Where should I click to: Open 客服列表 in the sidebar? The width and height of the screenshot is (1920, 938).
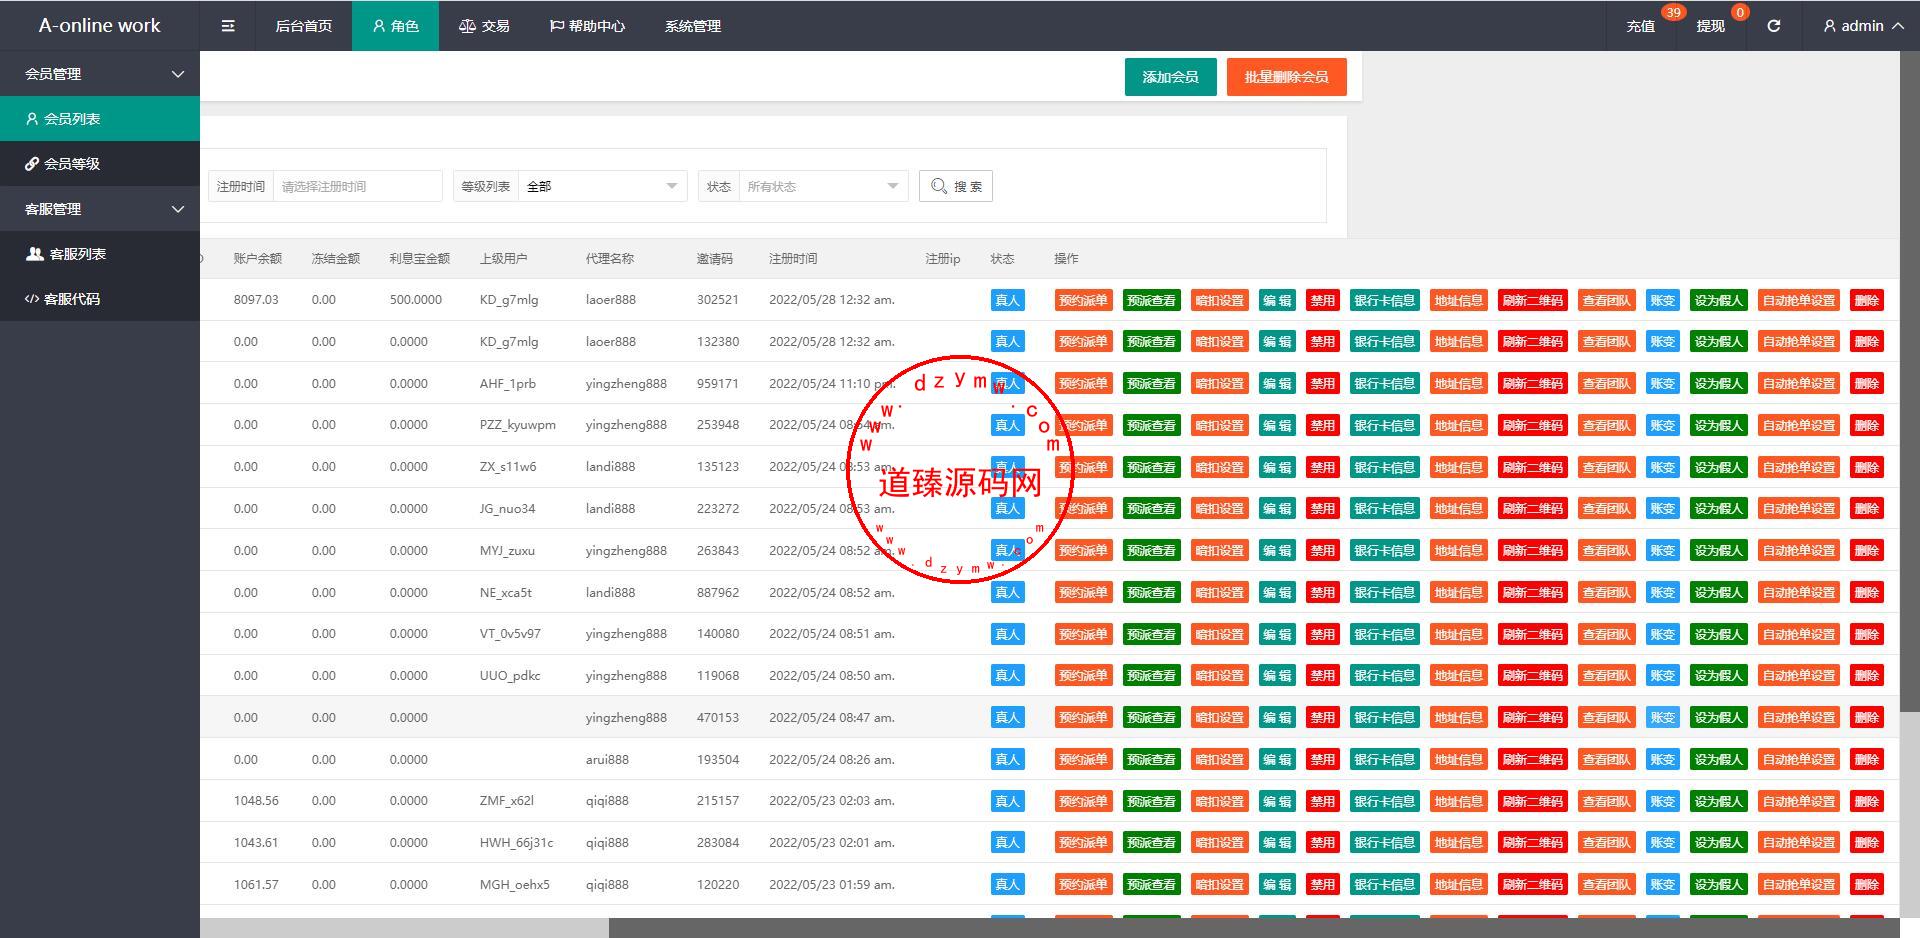coord(100,254)
